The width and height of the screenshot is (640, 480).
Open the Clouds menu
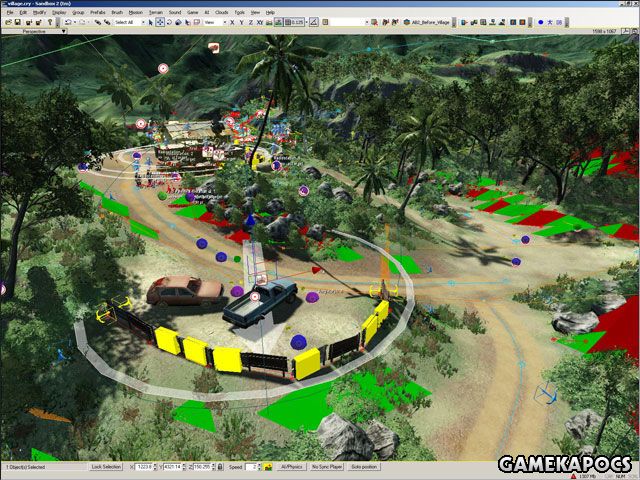click(222, 13)
